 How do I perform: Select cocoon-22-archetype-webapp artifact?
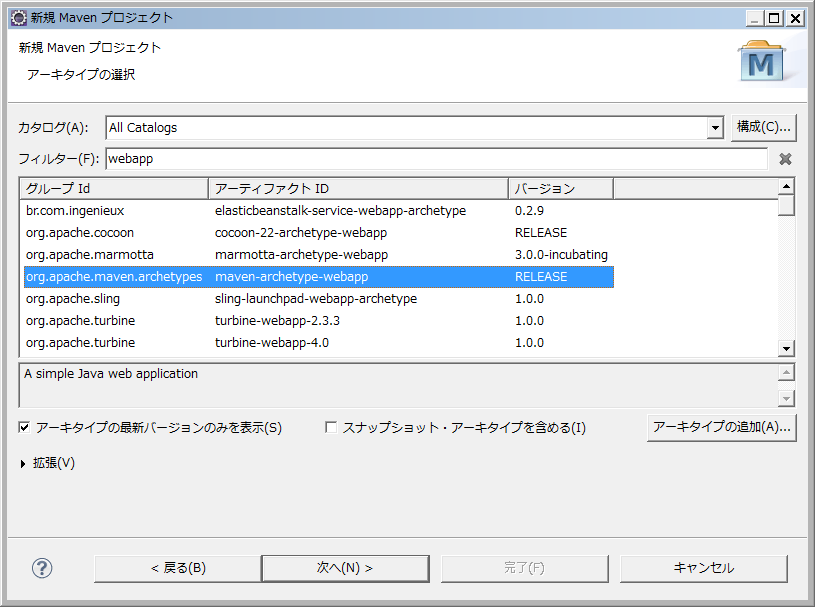click(301, 233)
